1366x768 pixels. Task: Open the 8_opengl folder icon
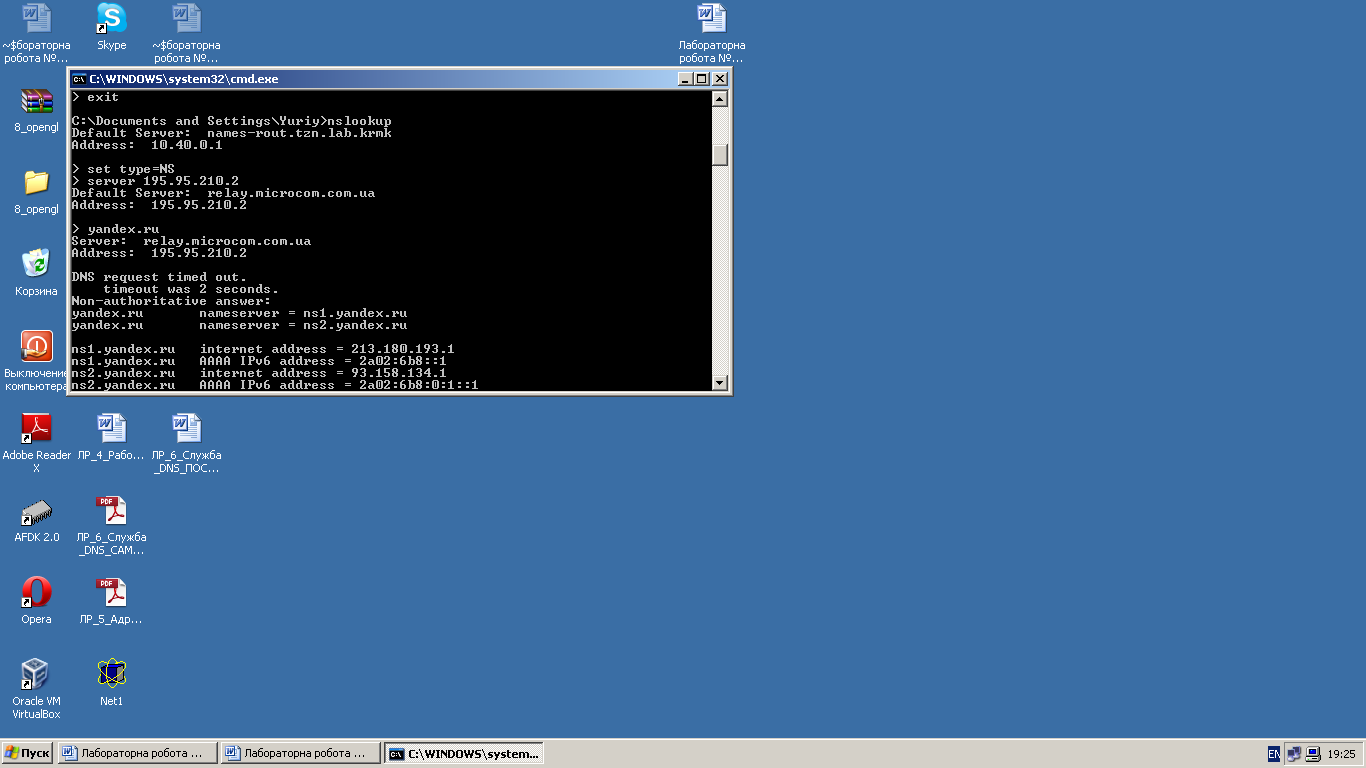click(36, 191)
